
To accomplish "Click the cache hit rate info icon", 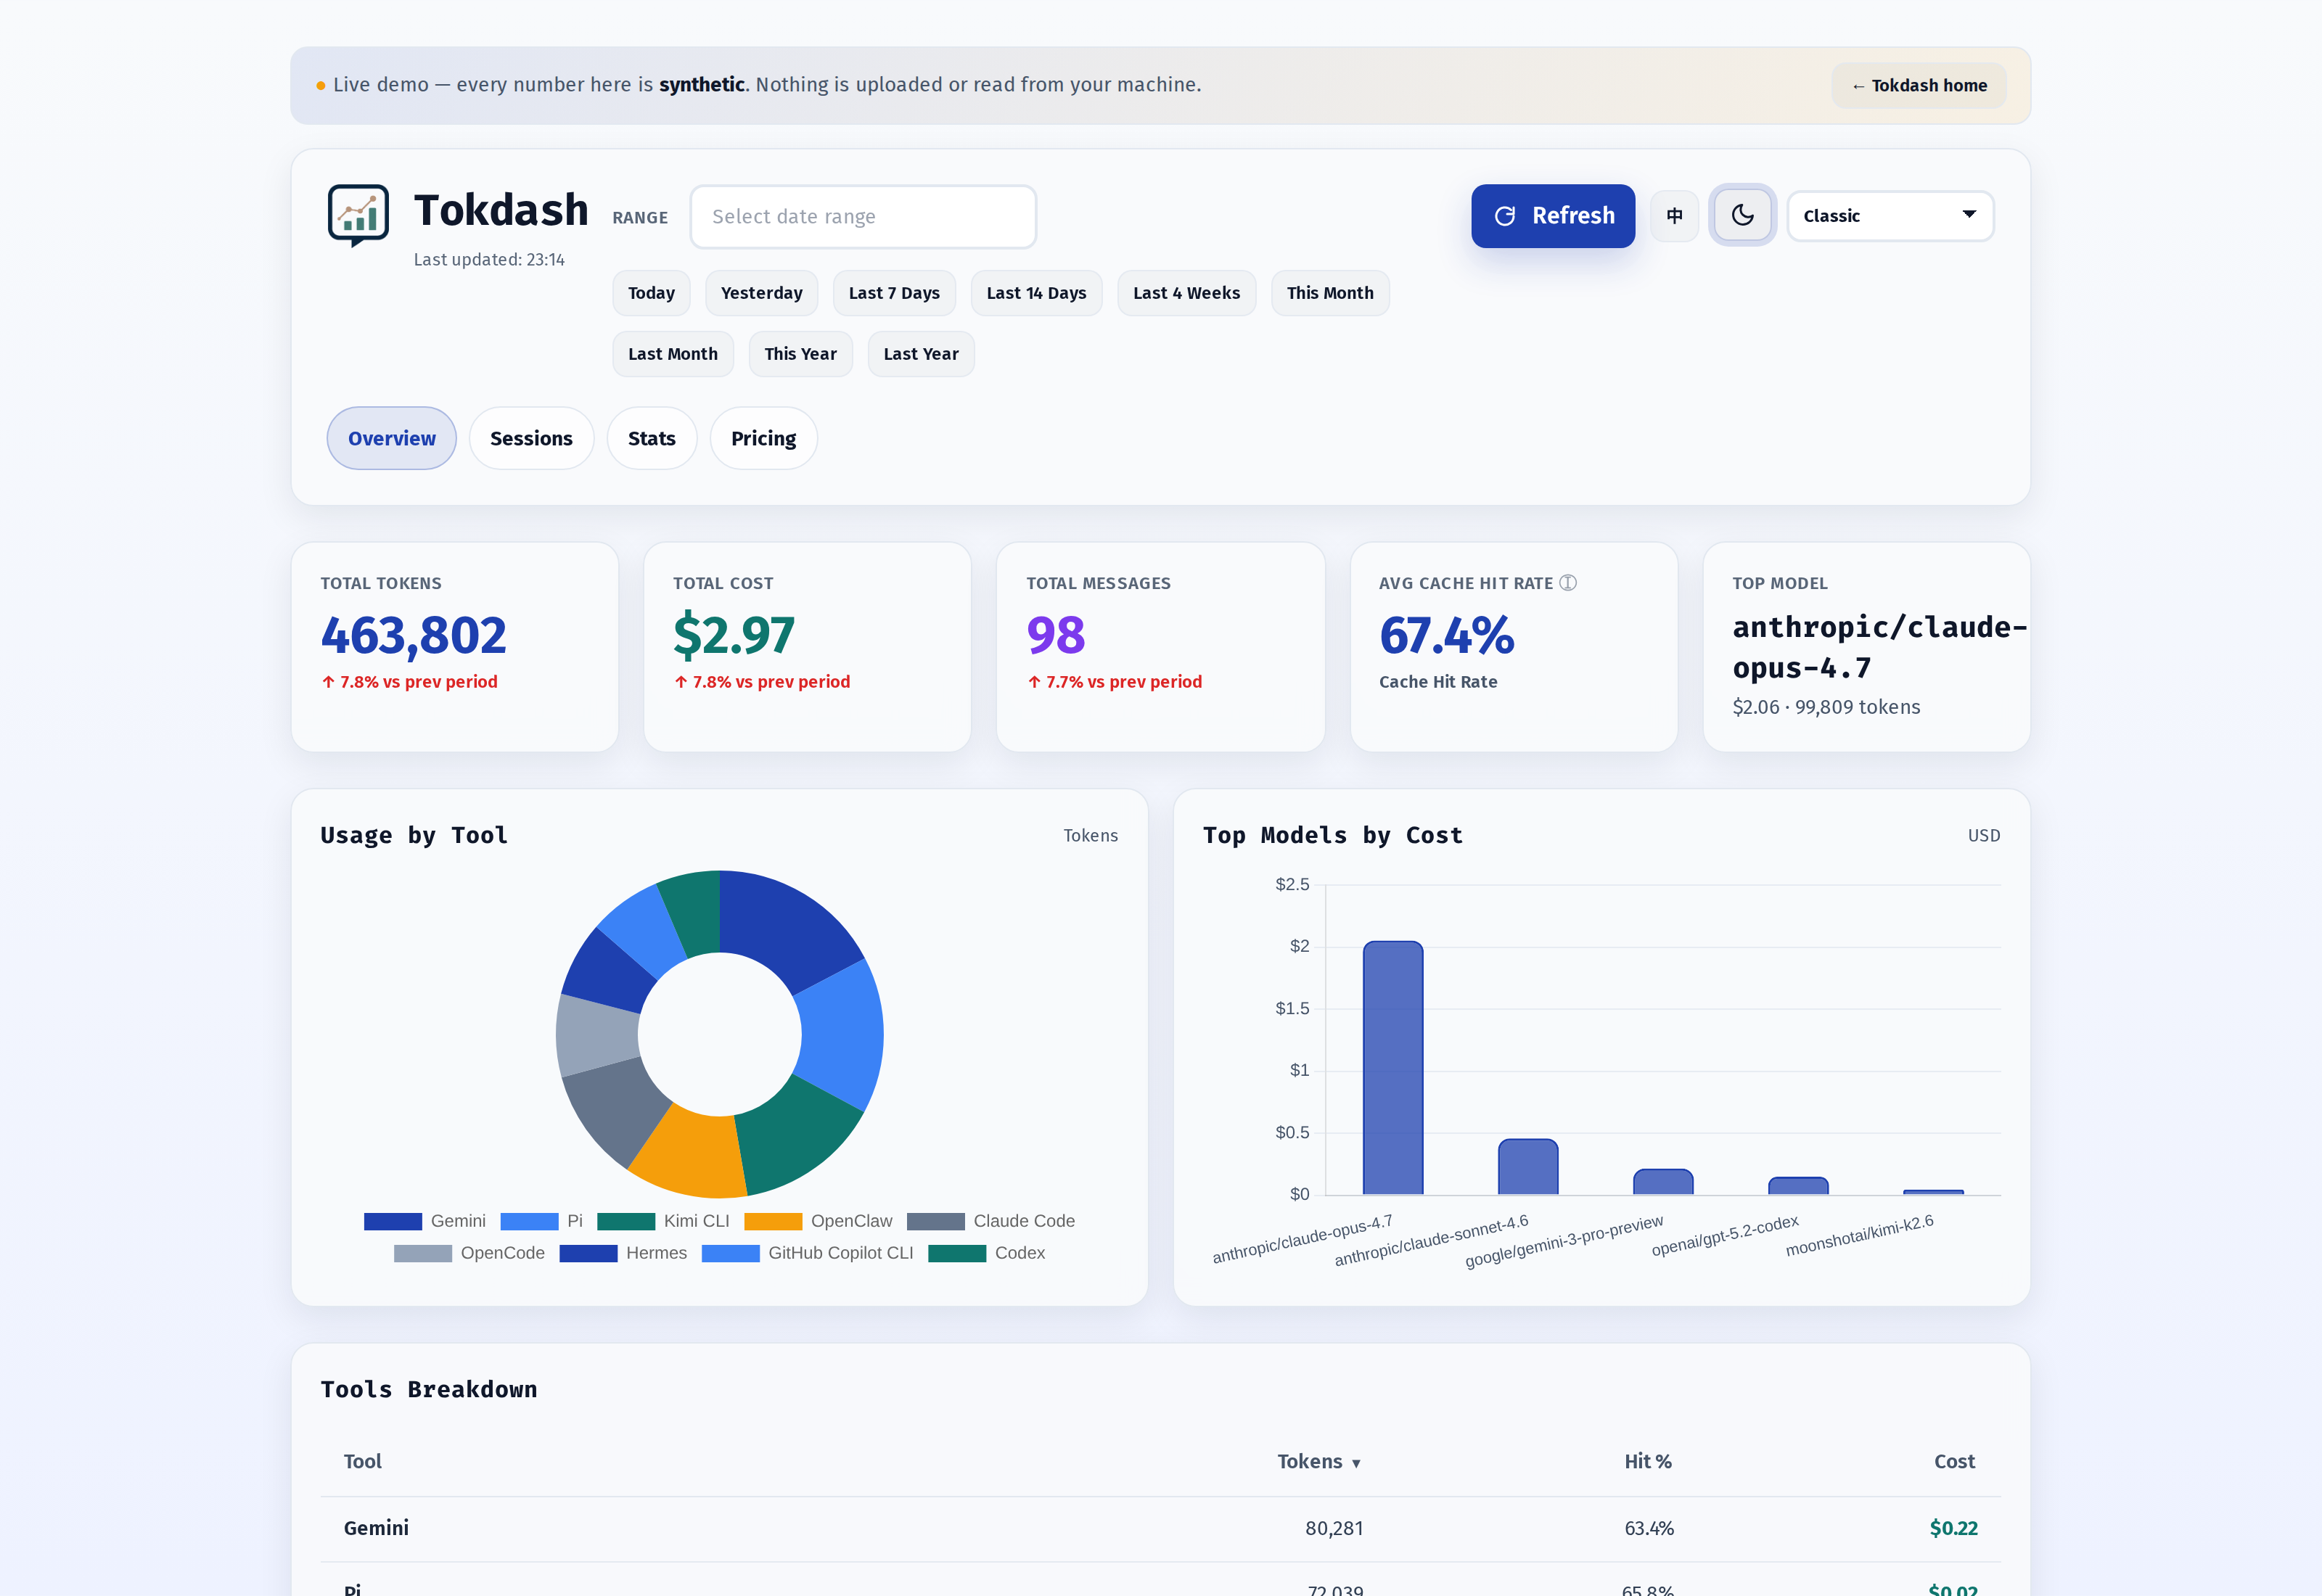I will point(1568,583).
